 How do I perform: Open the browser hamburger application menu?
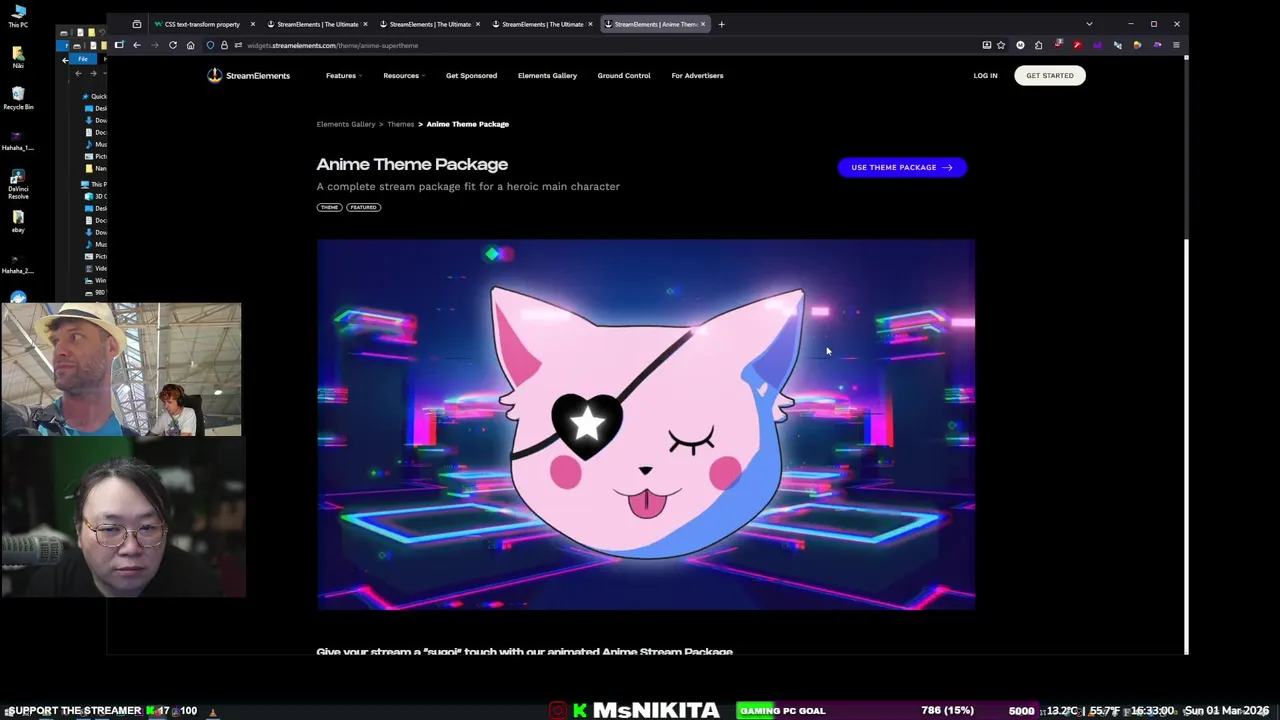pyautogui.click(x=1176, y=45)
